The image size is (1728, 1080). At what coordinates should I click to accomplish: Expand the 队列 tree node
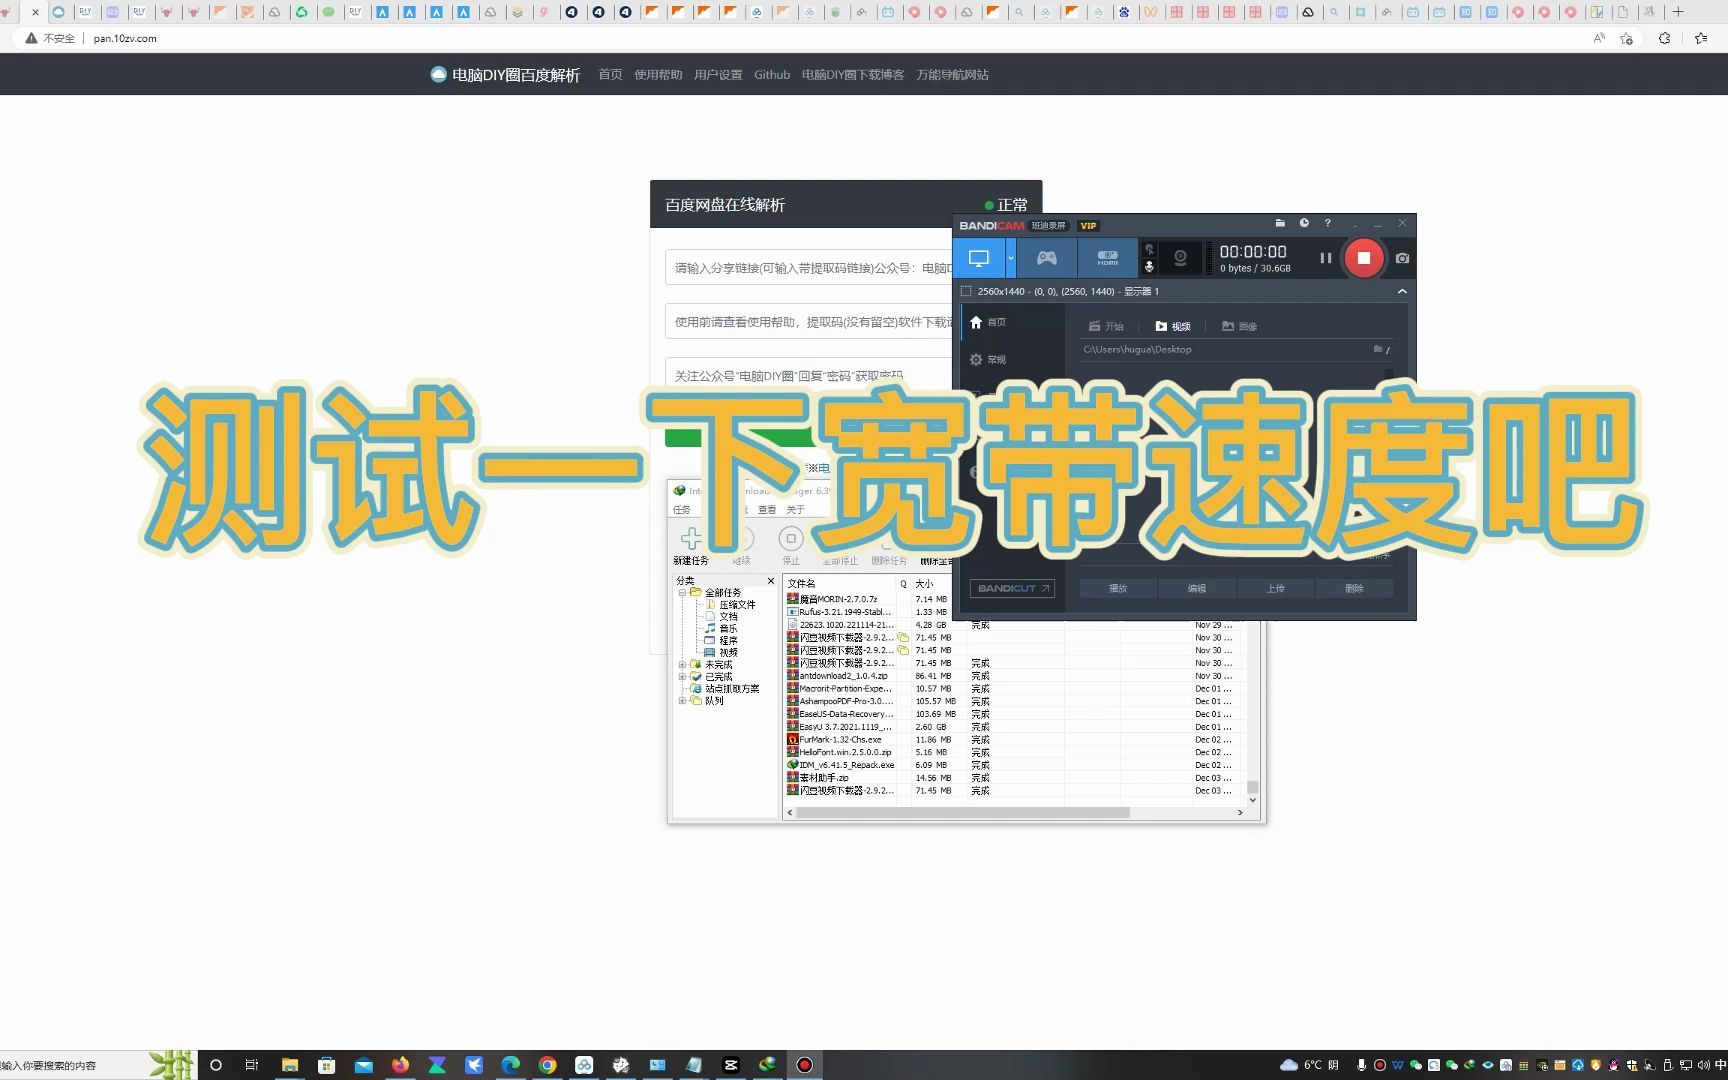[x=683, y=700]
